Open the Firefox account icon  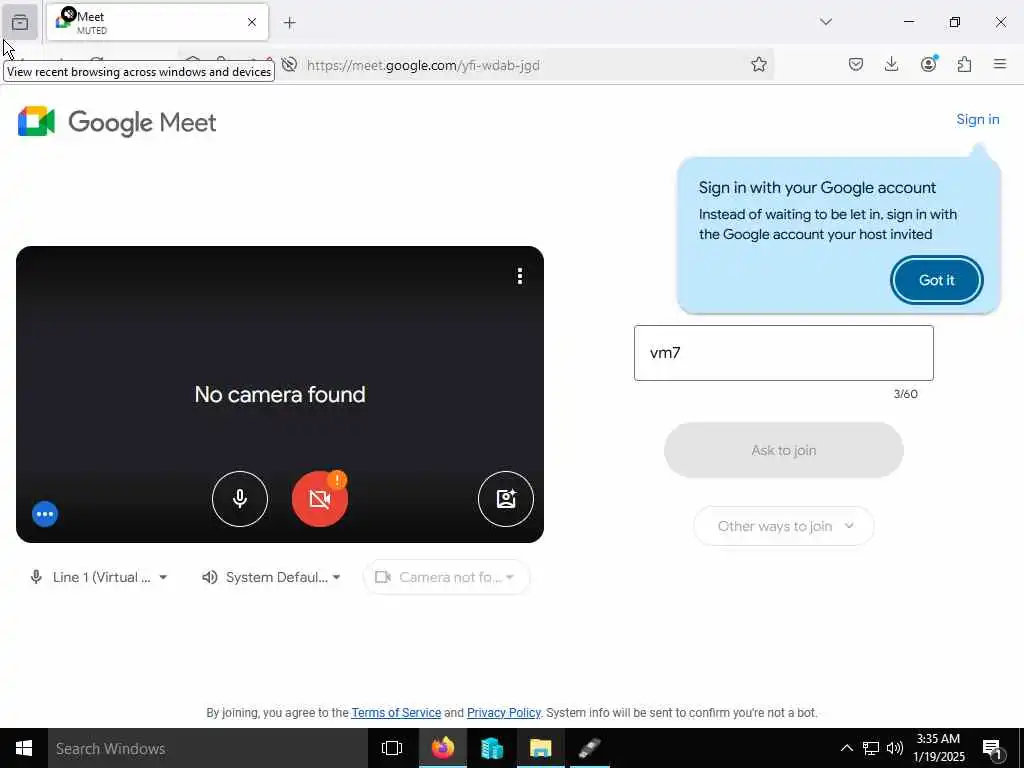(x=928, y=64)
